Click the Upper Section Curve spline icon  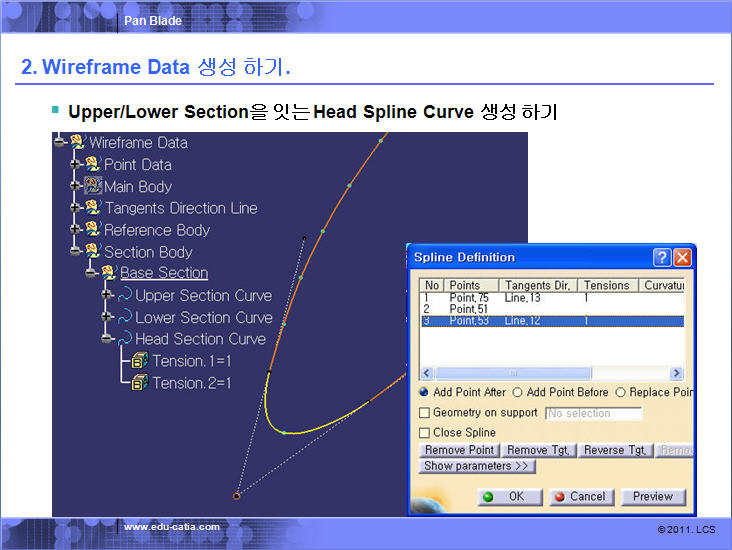coord(125,296)
